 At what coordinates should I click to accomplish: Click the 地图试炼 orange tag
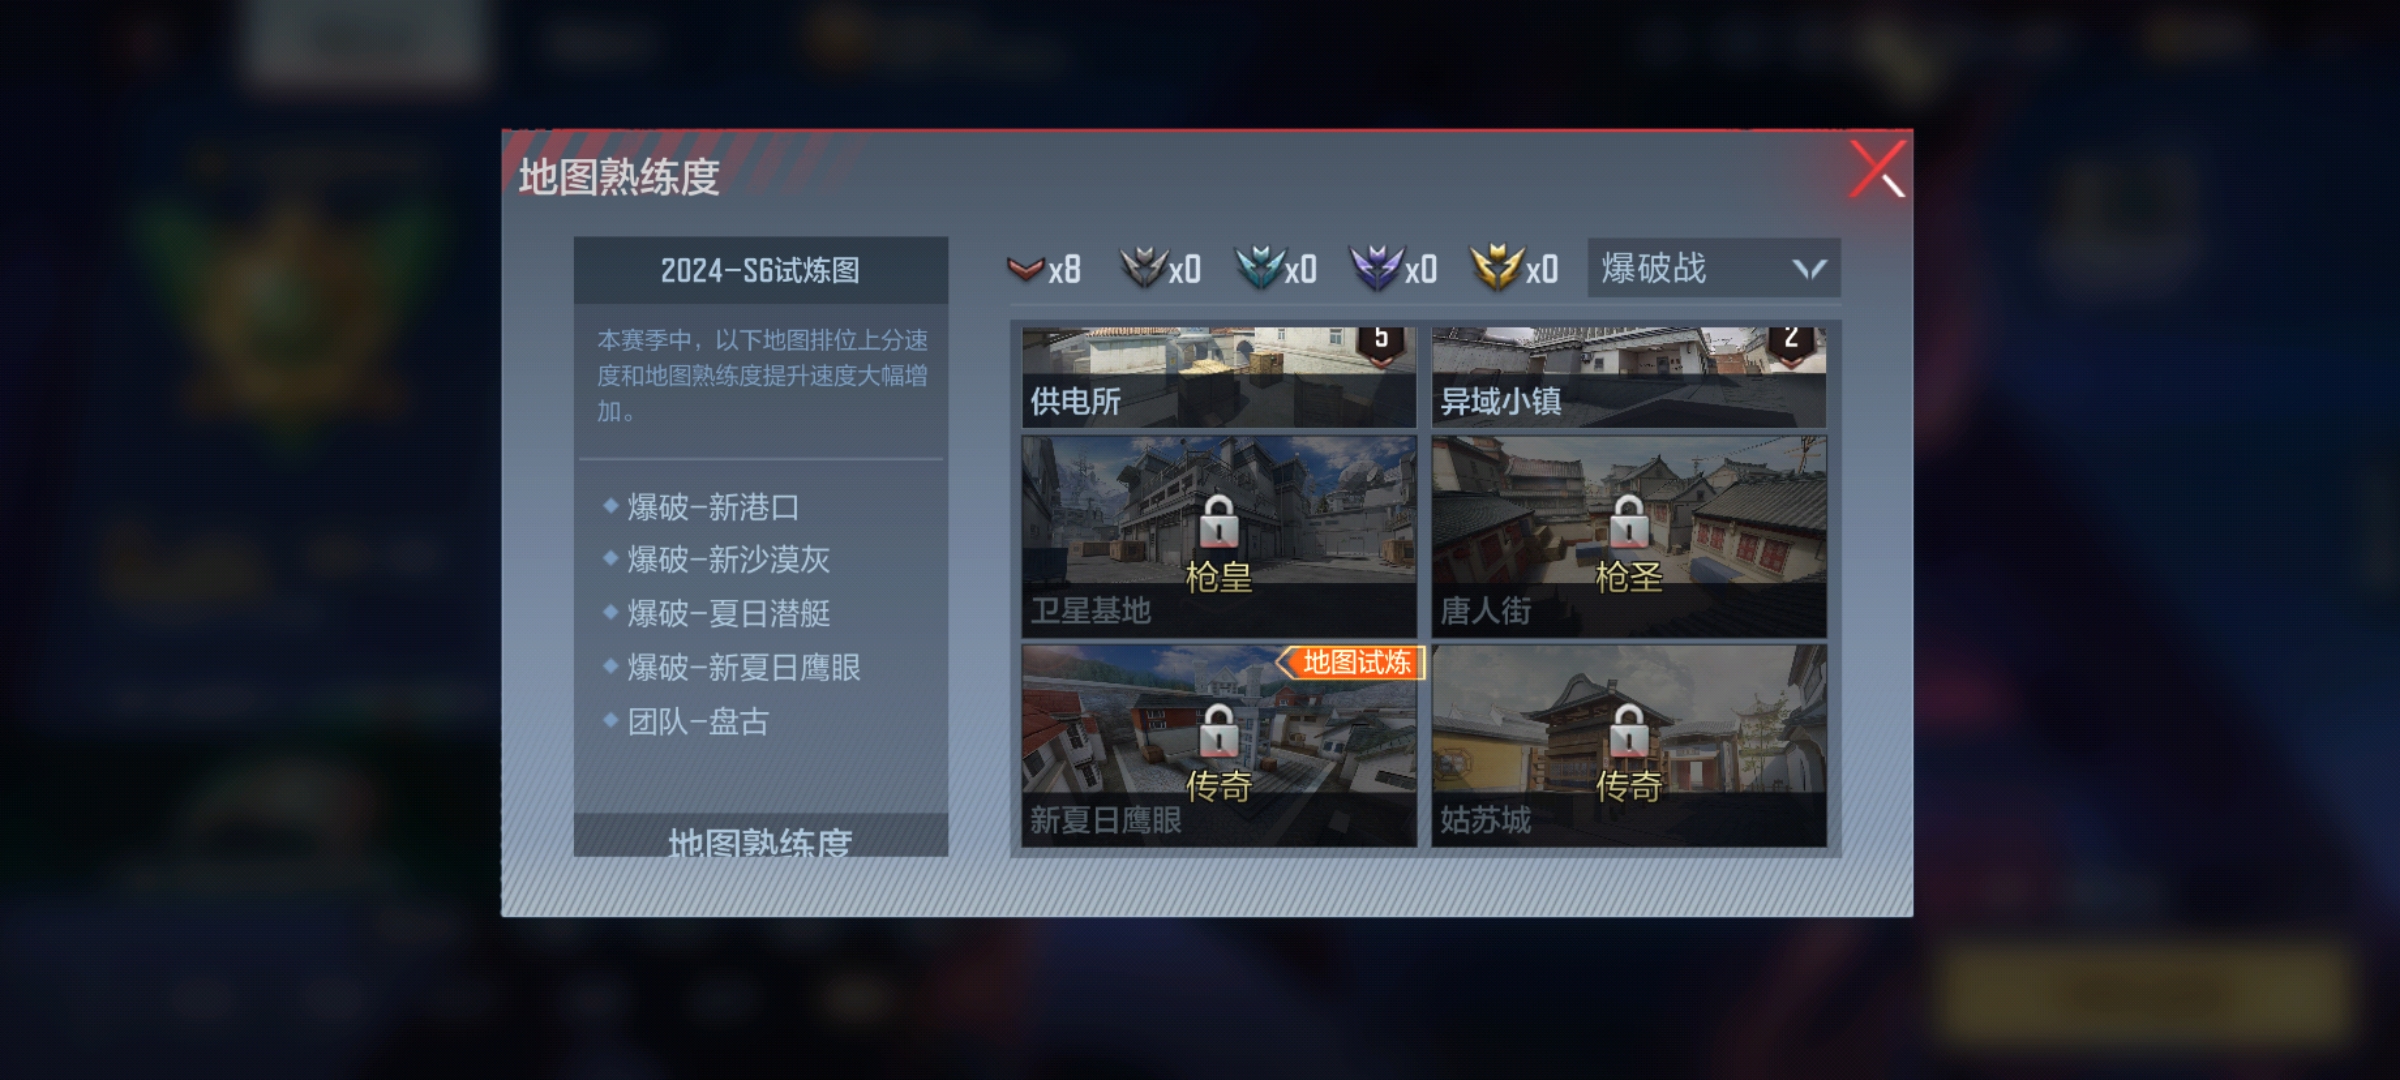tap(1351, 662)
